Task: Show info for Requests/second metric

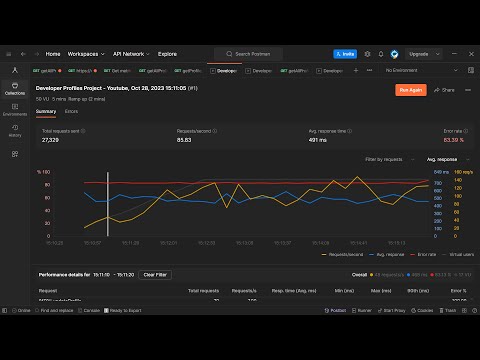Action: [x=215, y=131]
